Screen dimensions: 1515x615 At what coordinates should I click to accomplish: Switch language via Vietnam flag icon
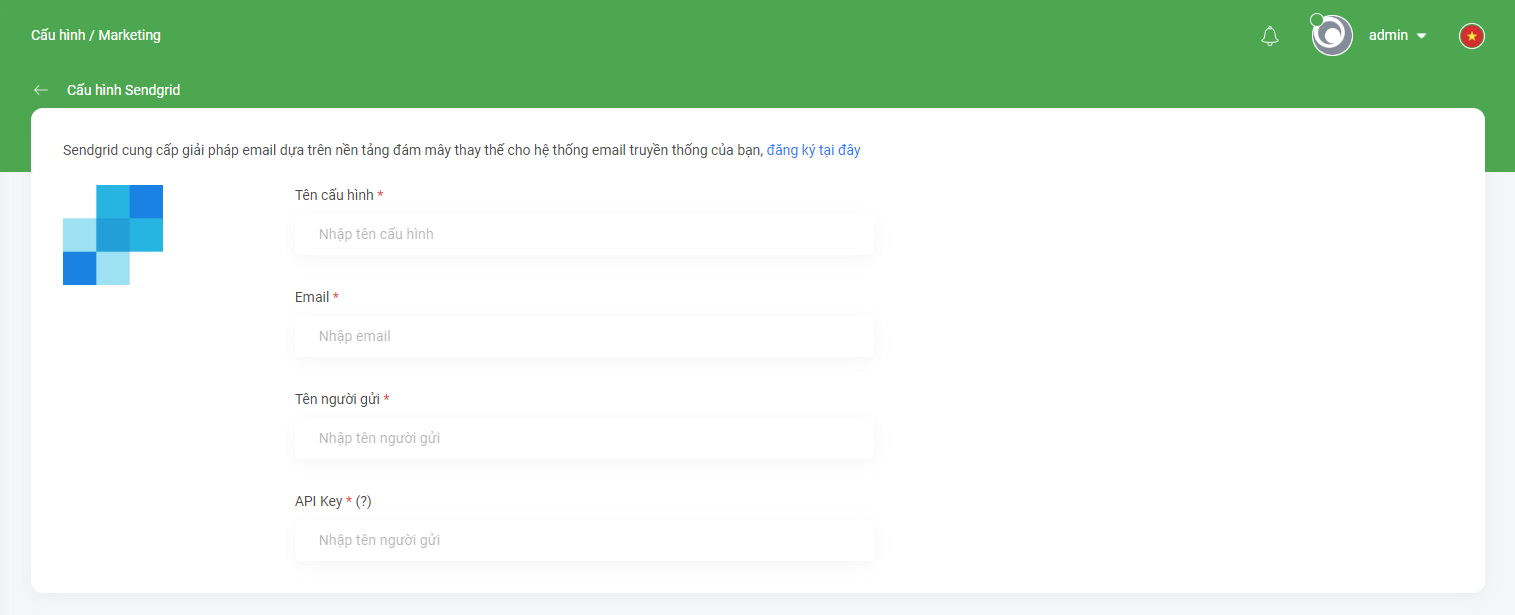[1471, 36]
